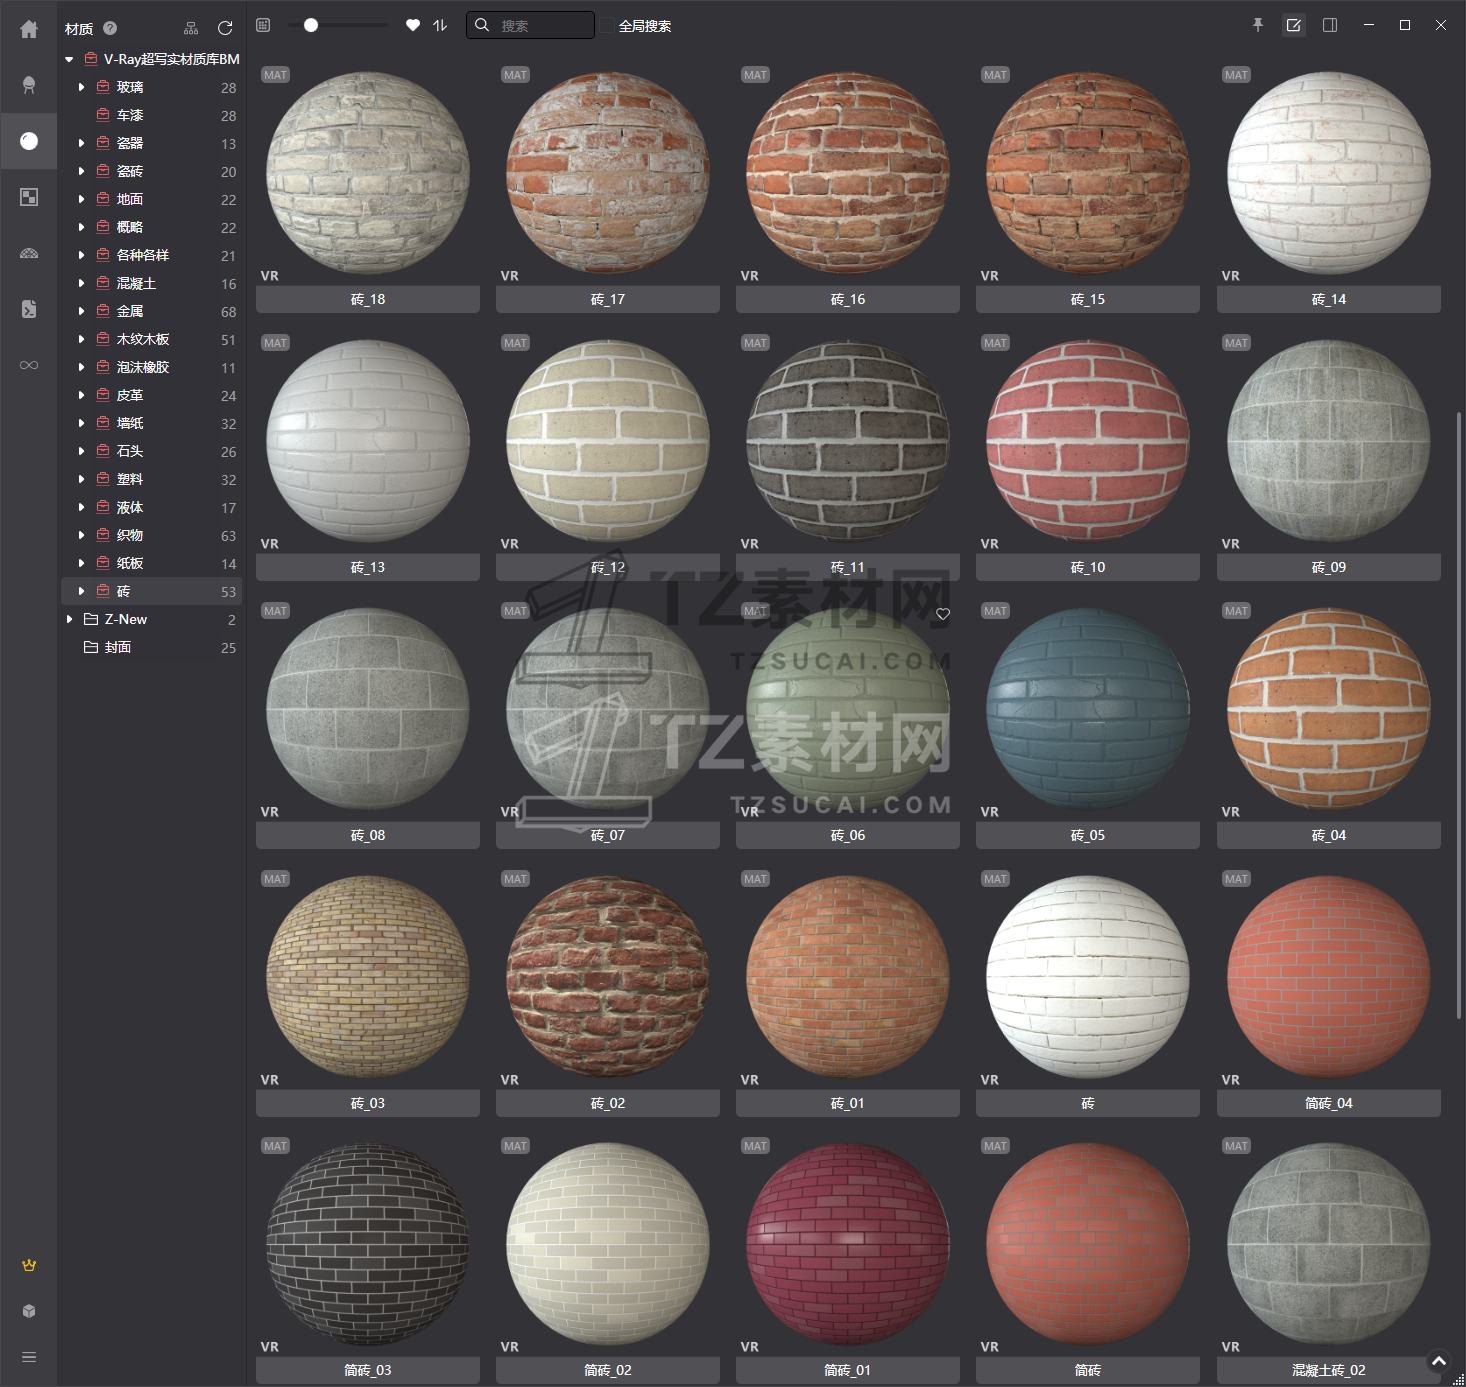
Task: Select the 简砖_01 crimson brick thumbnail
Action: click(848, 1244)
